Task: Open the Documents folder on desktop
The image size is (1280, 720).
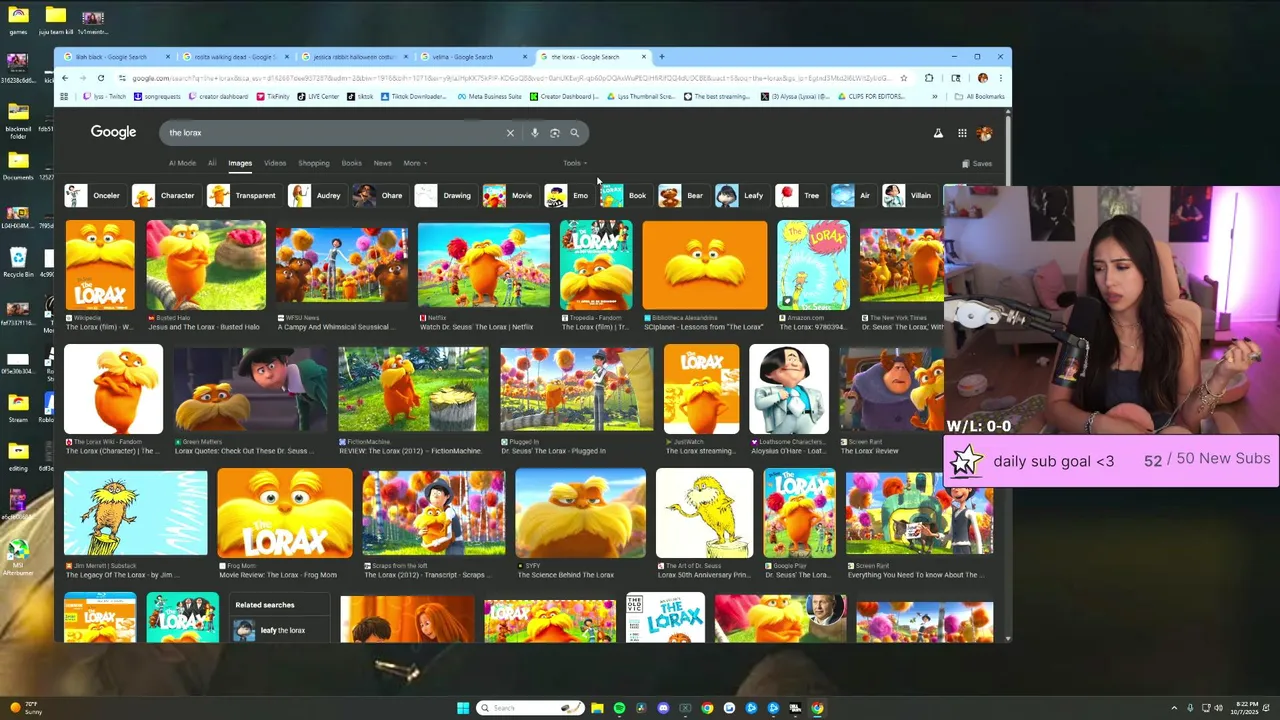Action: pyautogui.click(x=18, y=165)
